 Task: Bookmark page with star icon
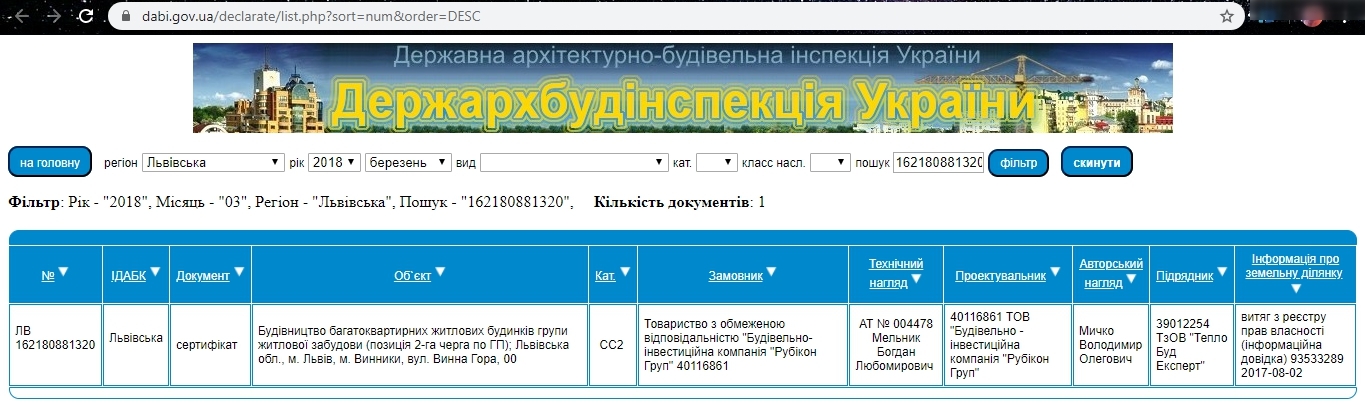1226,16
